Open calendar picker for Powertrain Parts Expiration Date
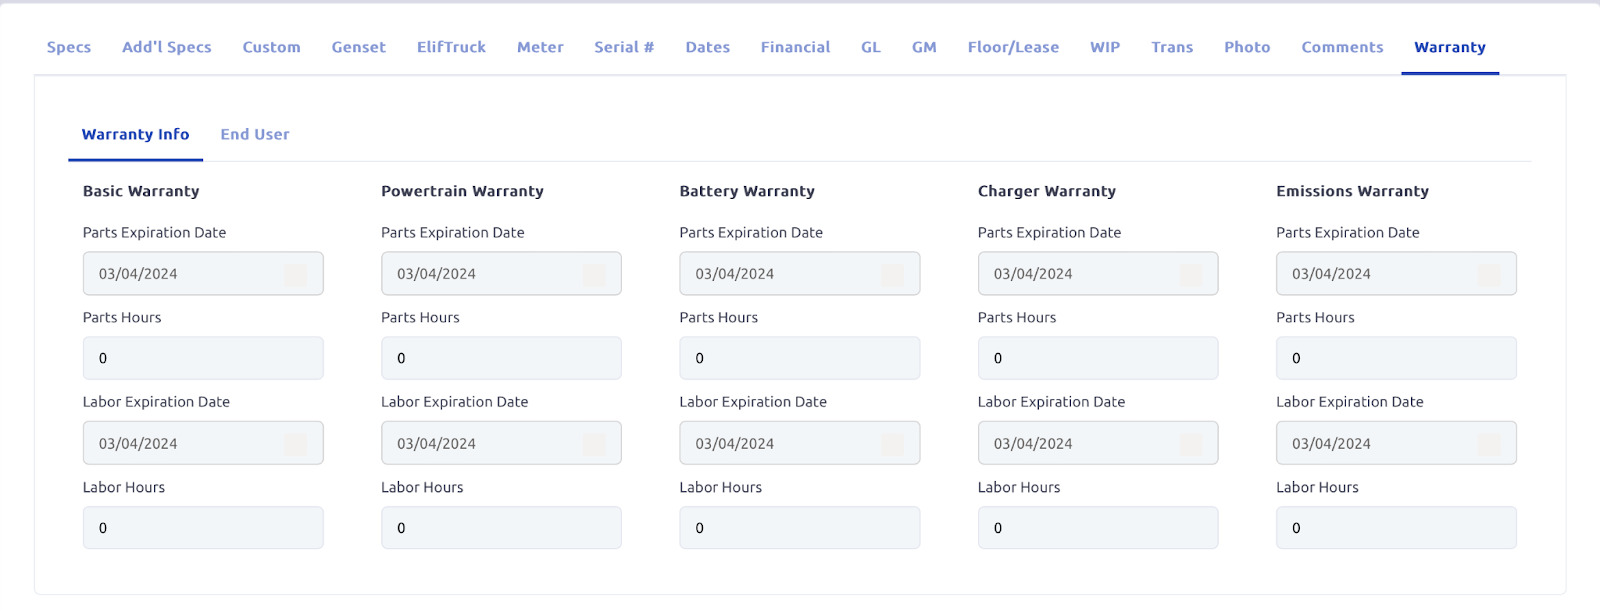Viewport: 1600px width, 612px height. (594, 274)
